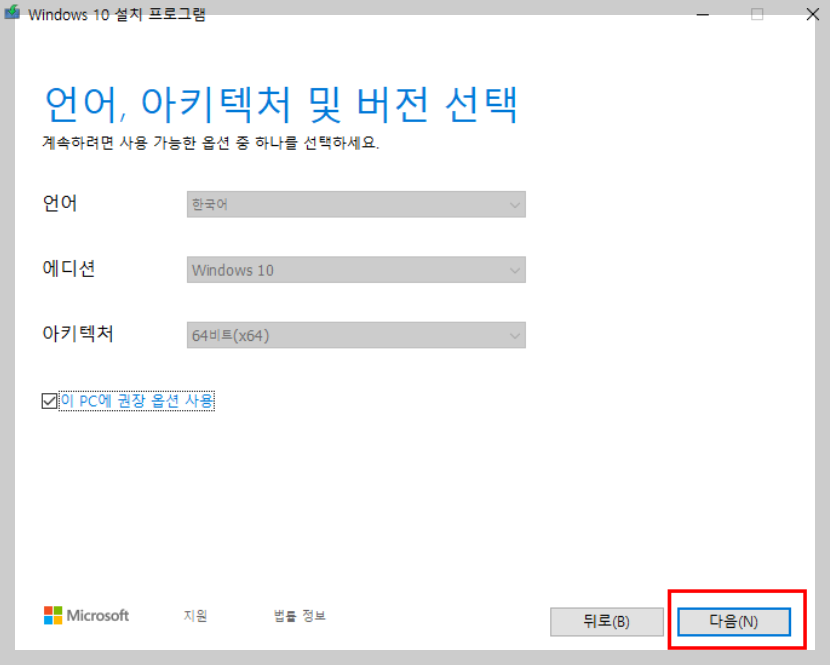
Task: Click the Microsoft logo at bottom left
Action: click(x=86, y=615)
